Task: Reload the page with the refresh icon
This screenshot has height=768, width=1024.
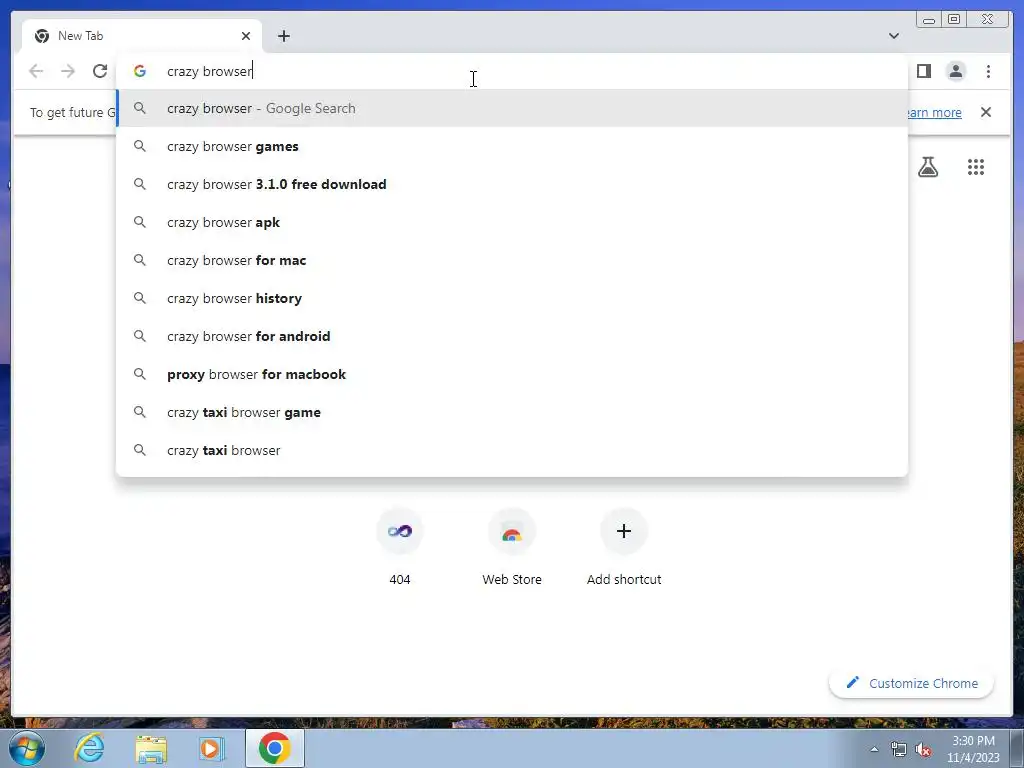Action: (x=99, y=71)
